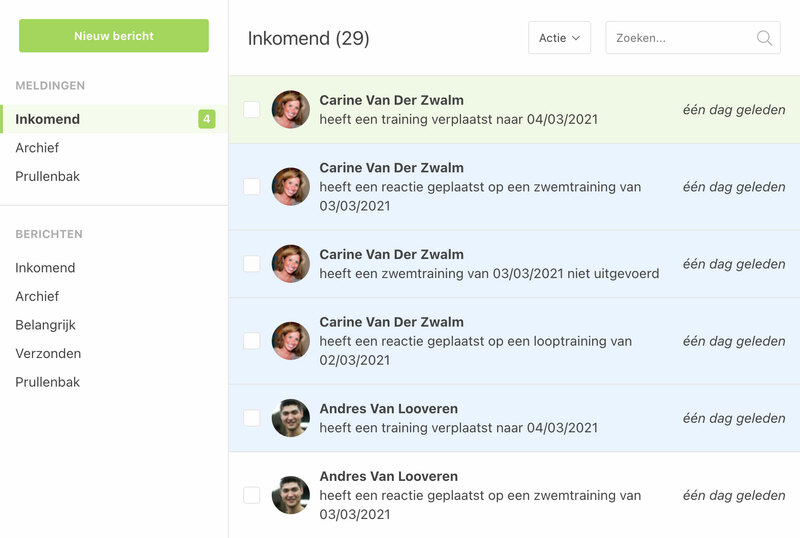Click the Inkomend (29) heading
The image size is (800, 538).
pyautogui.click(x=308, y=38)
